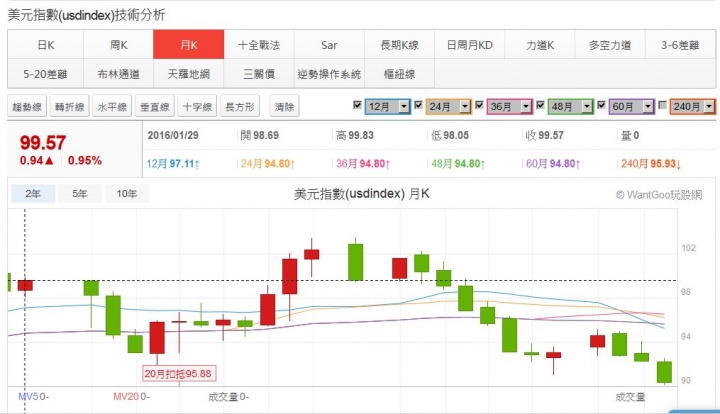Switch to the 日K tab

(45, 45)
